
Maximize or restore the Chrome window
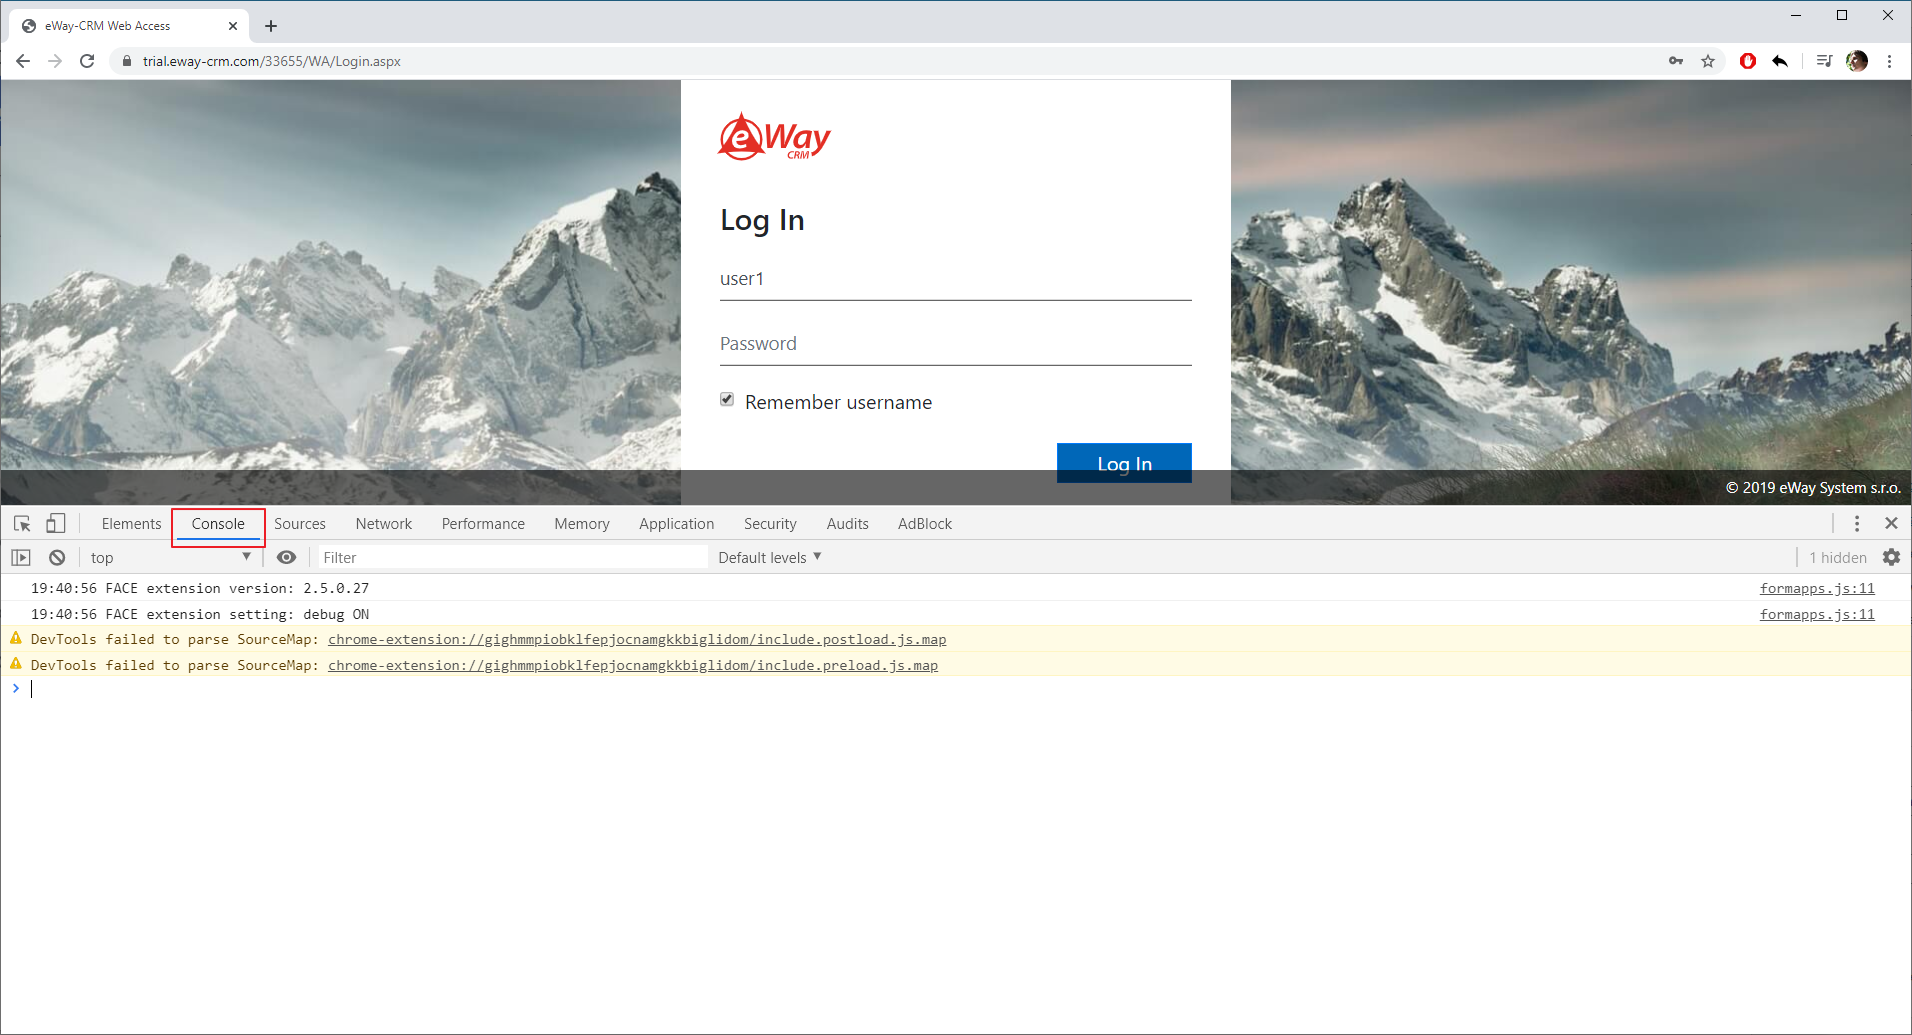coord(1842,15)
